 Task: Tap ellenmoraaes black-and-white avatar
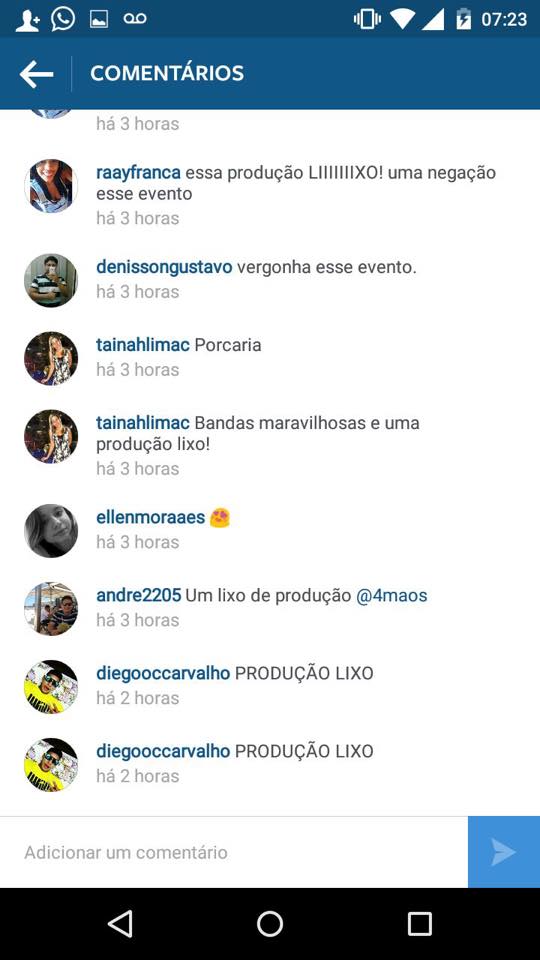(51, 530)
